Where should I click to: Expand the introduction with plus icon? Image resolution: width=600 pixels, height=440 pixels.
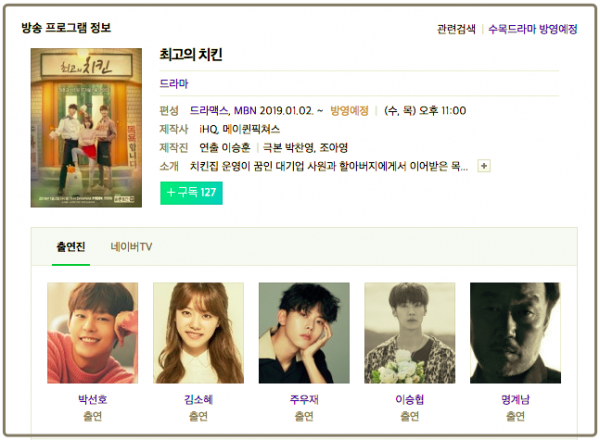click(x=484, y=166)
